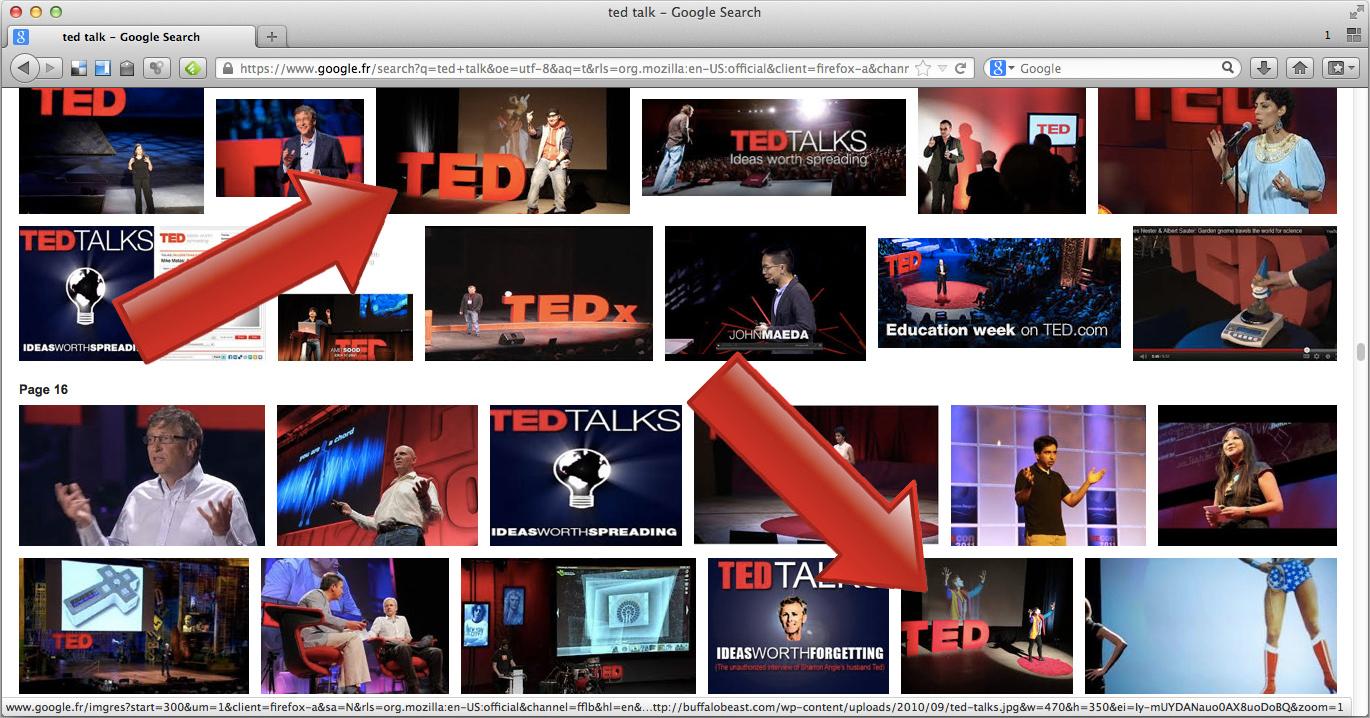This screenshot has height=718, width=1370.
Task: Open the speaker in orange hoodie thumbnail
Action: (x=503, y=151)
